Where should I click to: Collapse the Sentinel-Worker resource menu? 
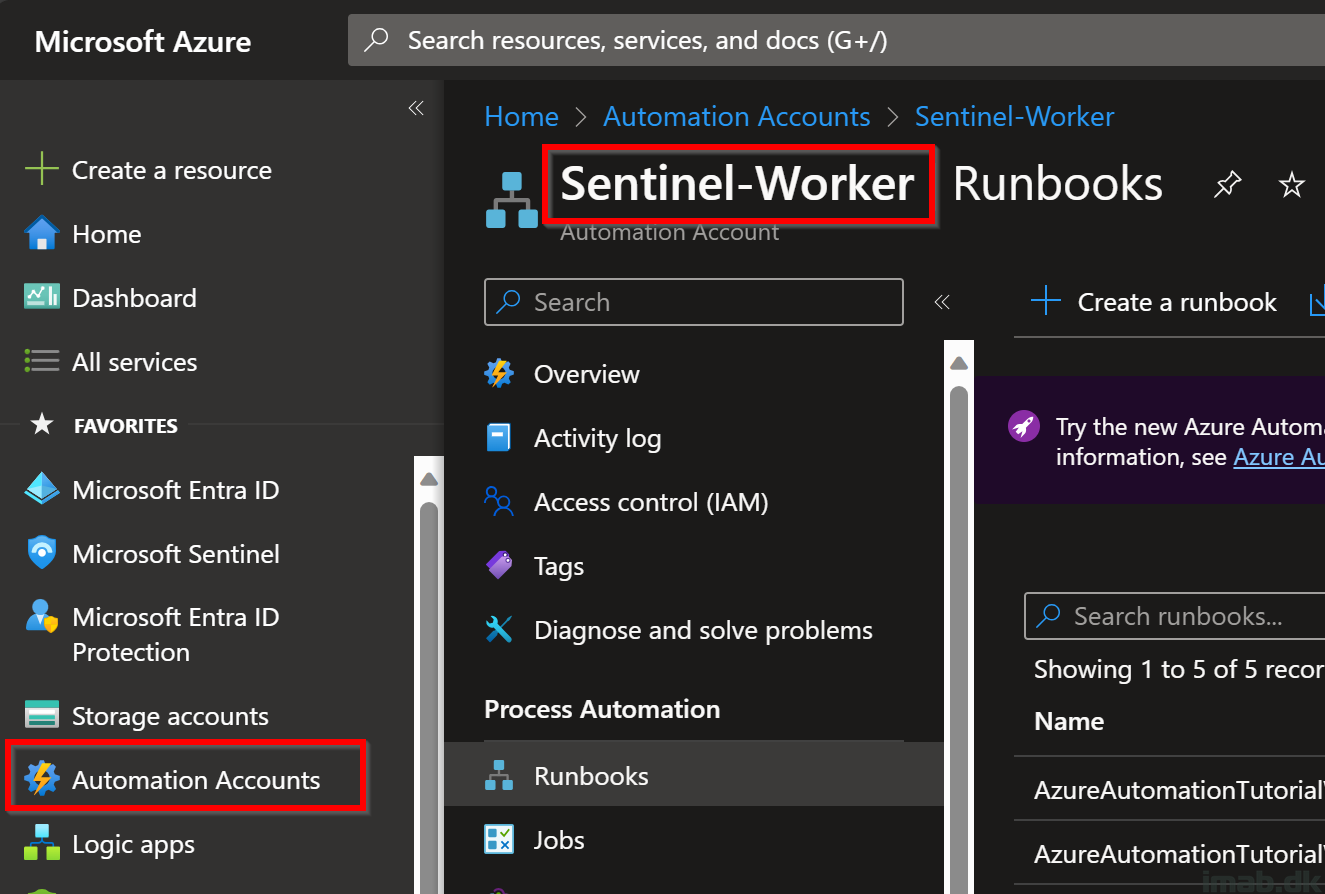tap(941, 302)
